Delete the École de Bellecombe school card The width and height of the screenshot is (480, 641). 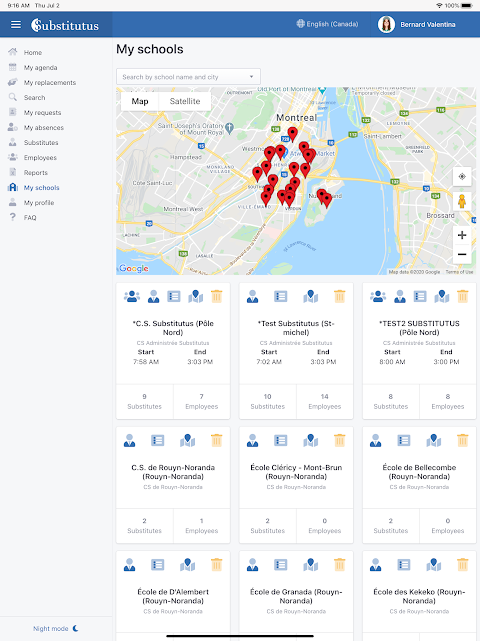(x=462, y=440)
